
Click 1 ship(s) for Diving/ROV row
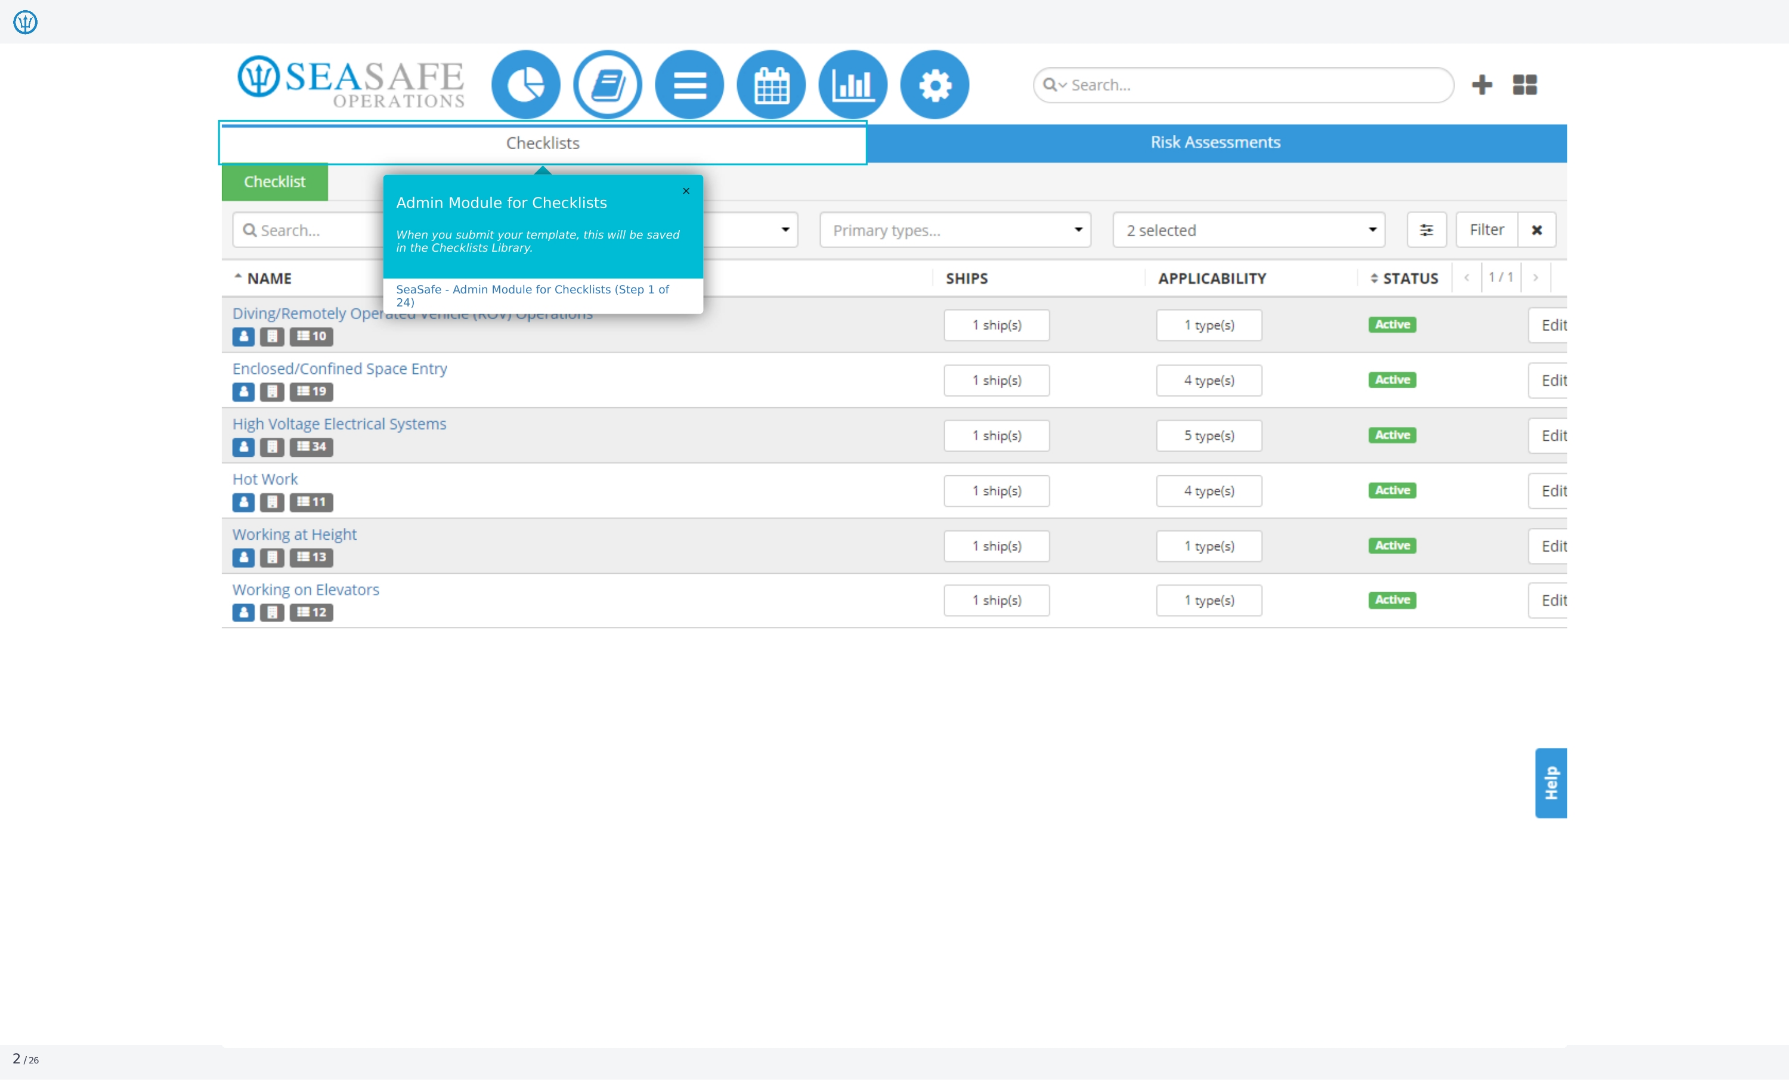tap(997, 325)
